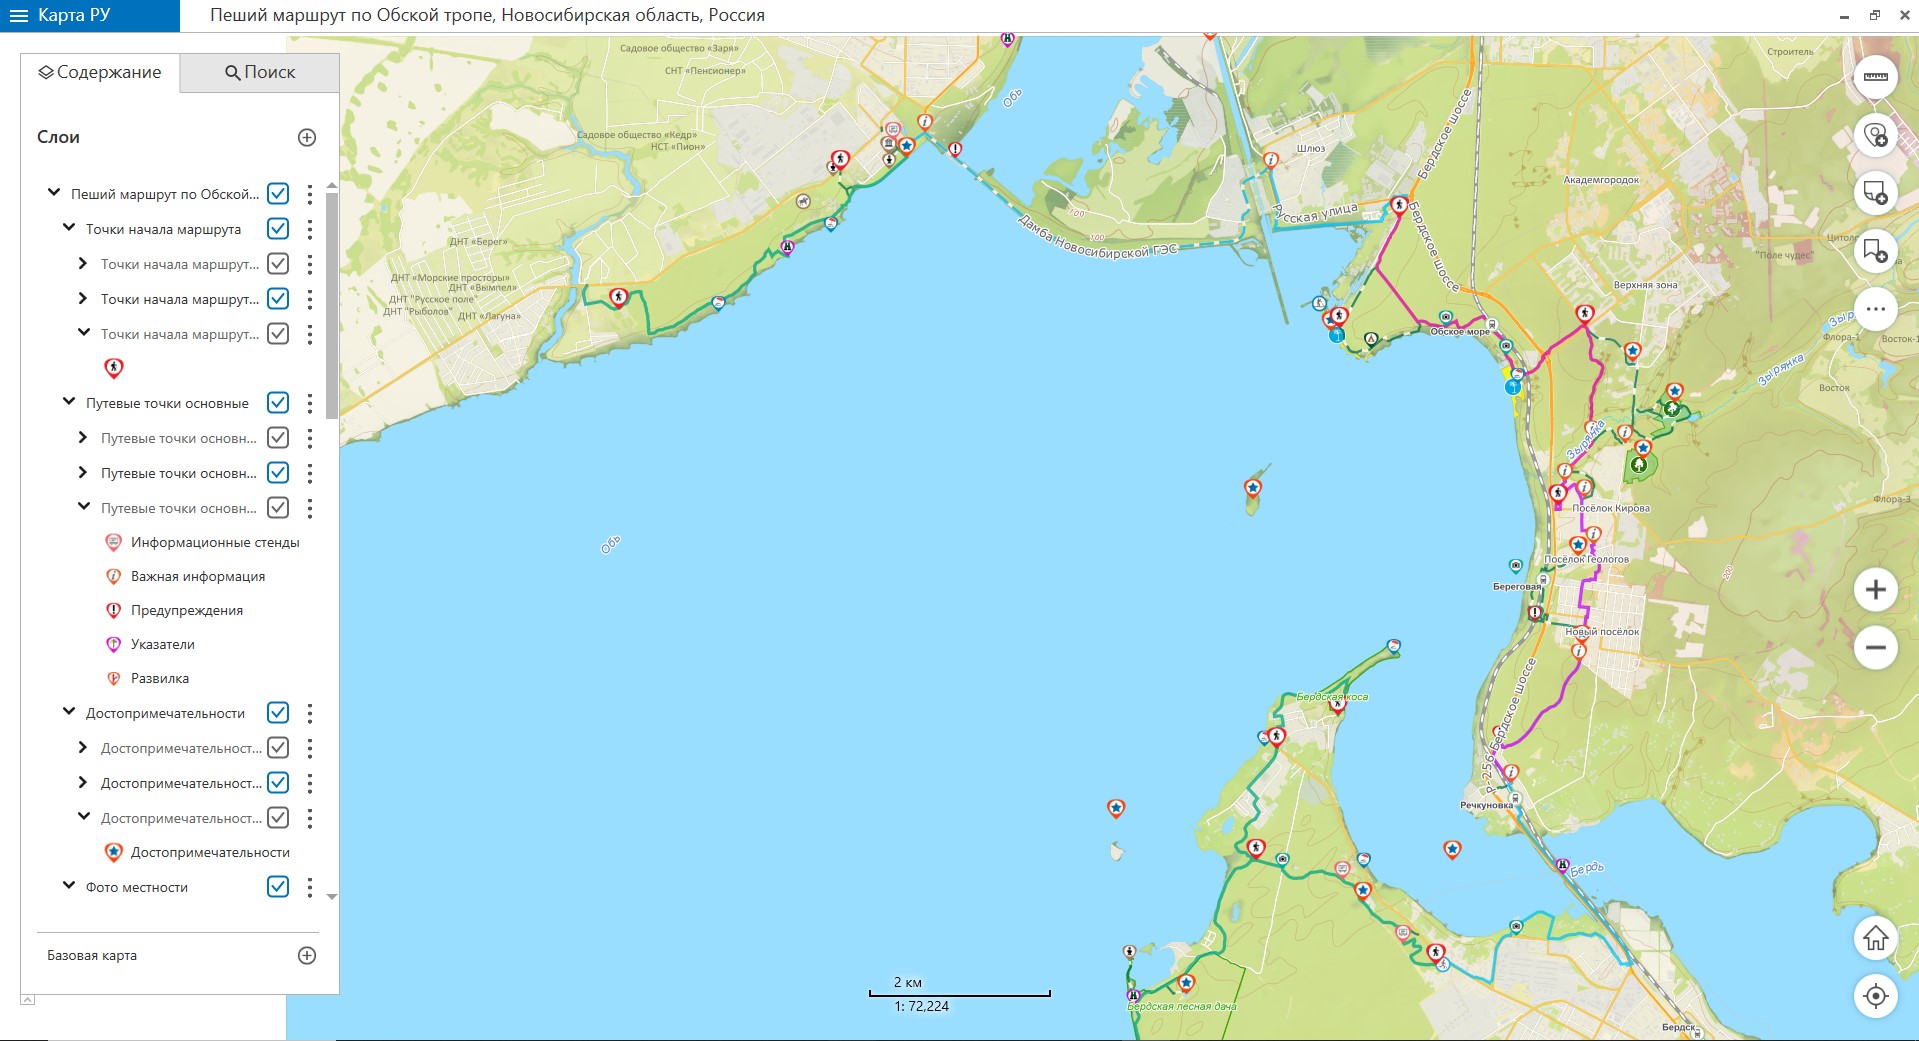Select the add note tool
Viewport: 1919px width, 1041px height.
(x=1875, y=193)
